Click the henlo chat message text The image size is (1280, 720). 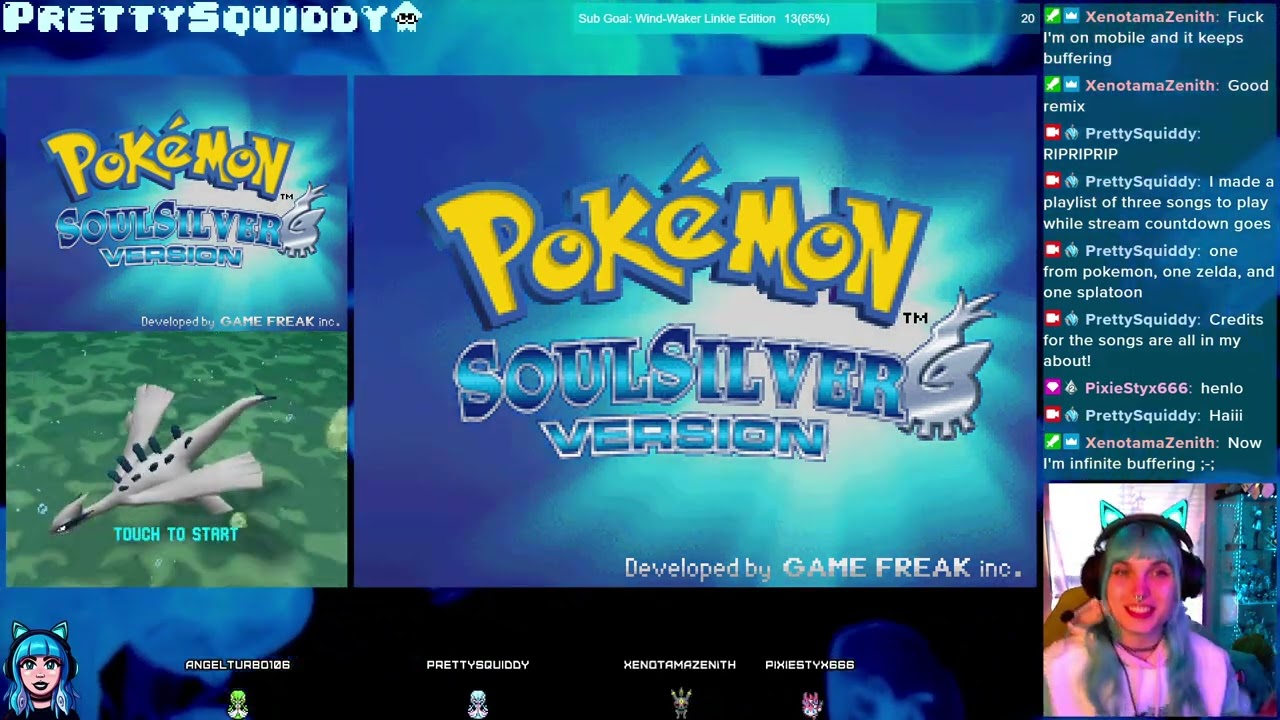pos(1221,388)
